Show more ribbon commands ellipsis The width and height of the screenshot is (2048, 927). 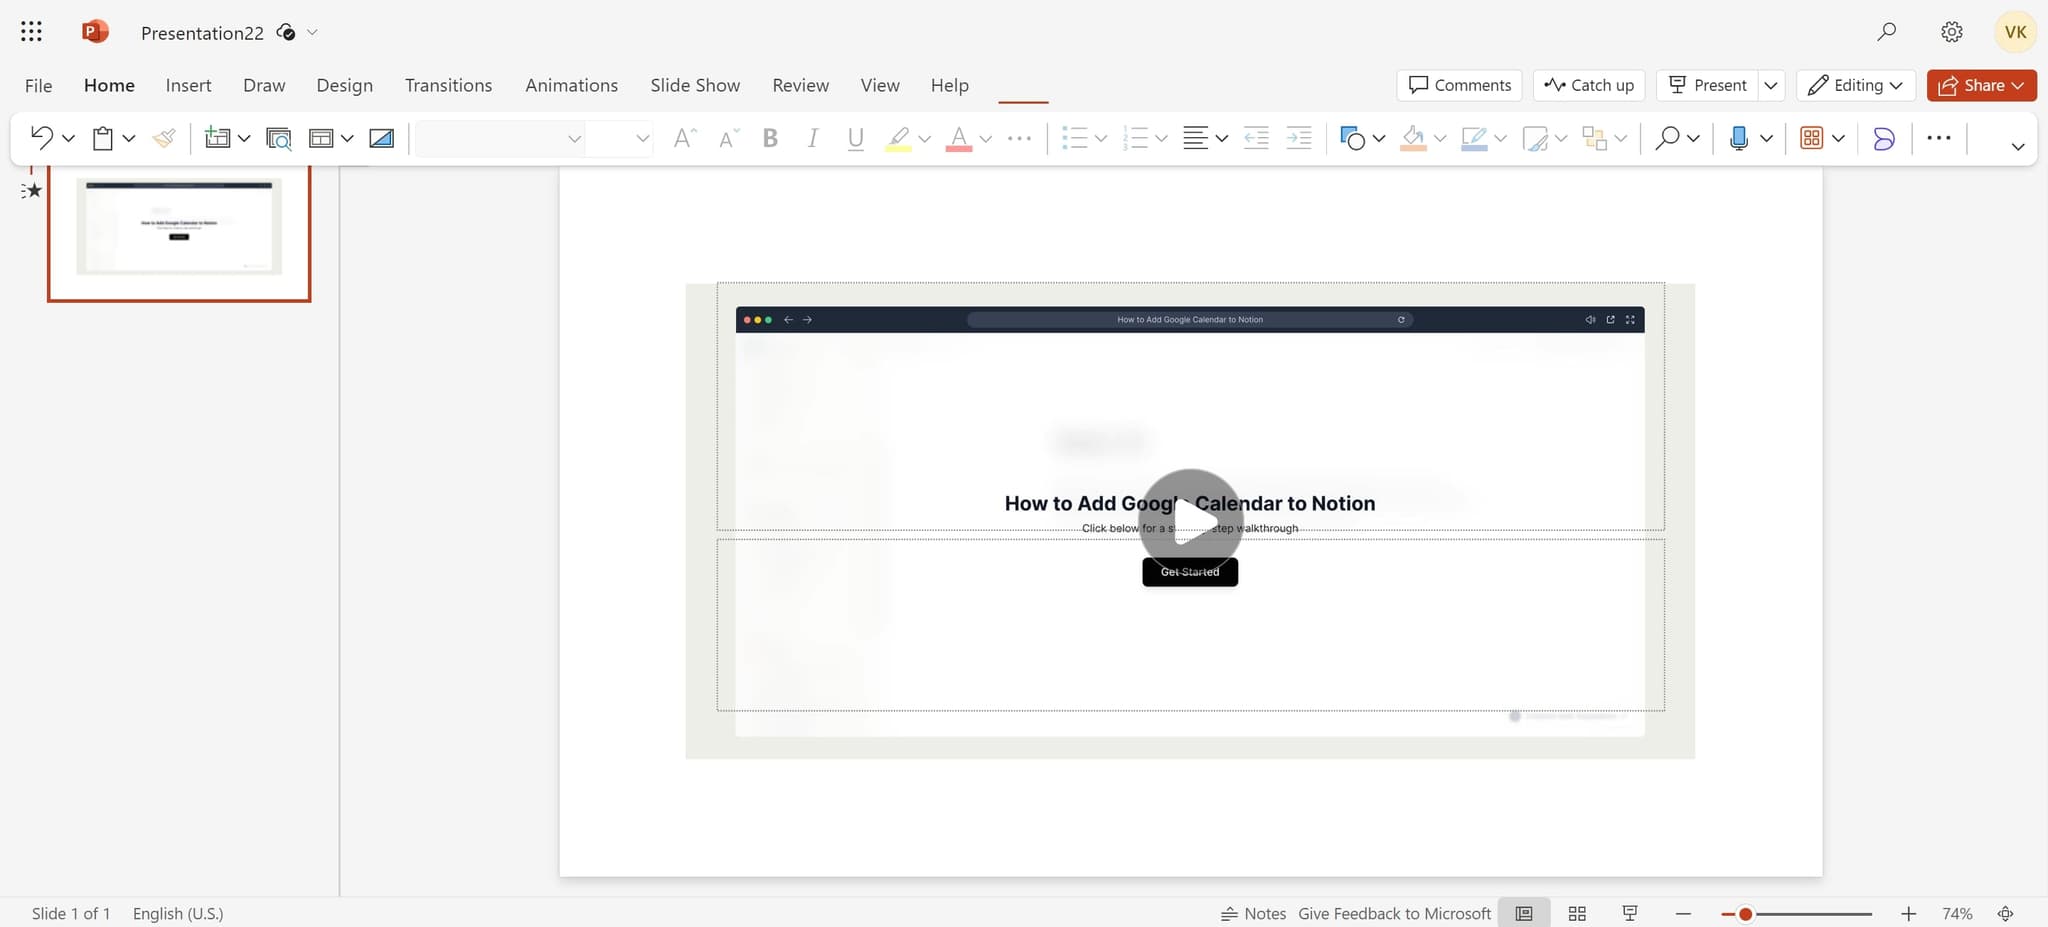(1938, 138)
